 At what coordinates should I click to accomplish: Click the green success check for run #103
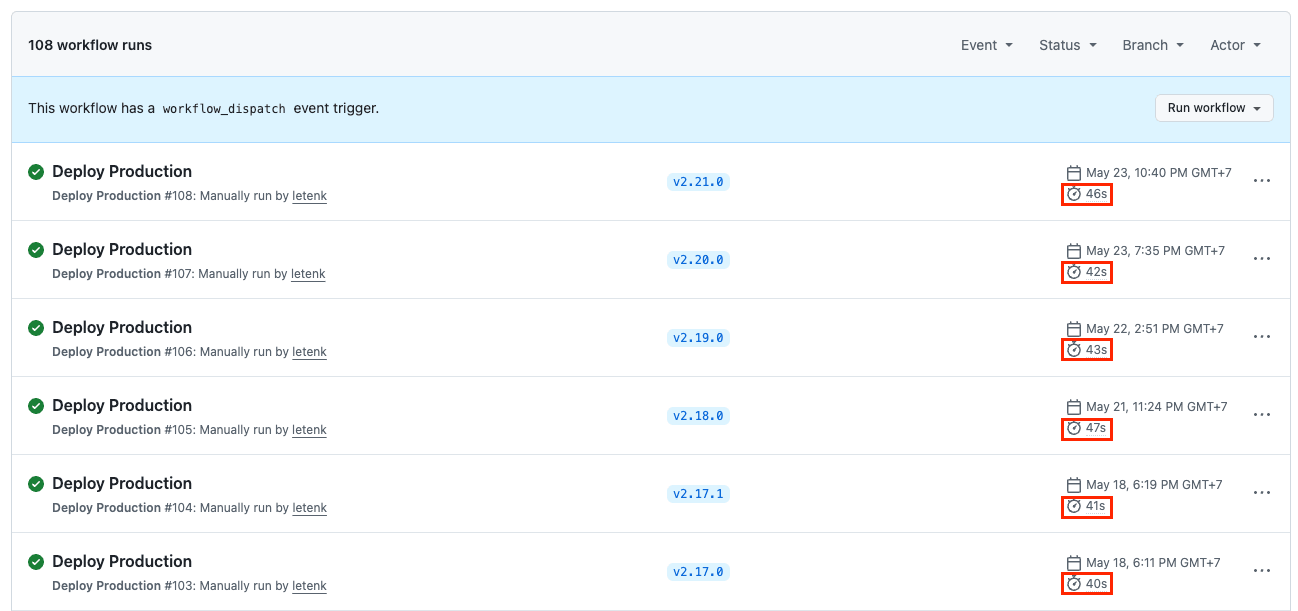click(x=36, y=562)
